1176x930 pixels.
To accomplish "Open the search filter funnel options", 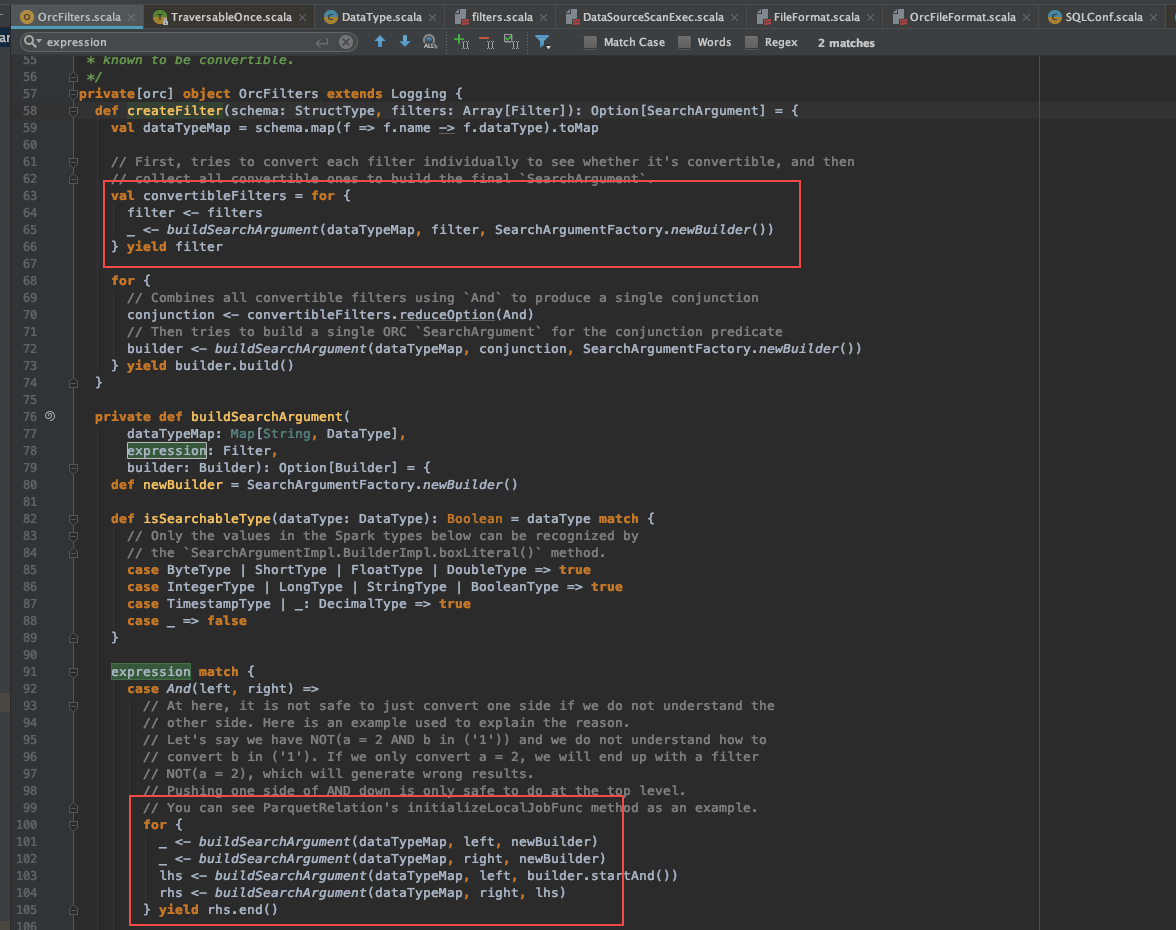I will 542,42.
